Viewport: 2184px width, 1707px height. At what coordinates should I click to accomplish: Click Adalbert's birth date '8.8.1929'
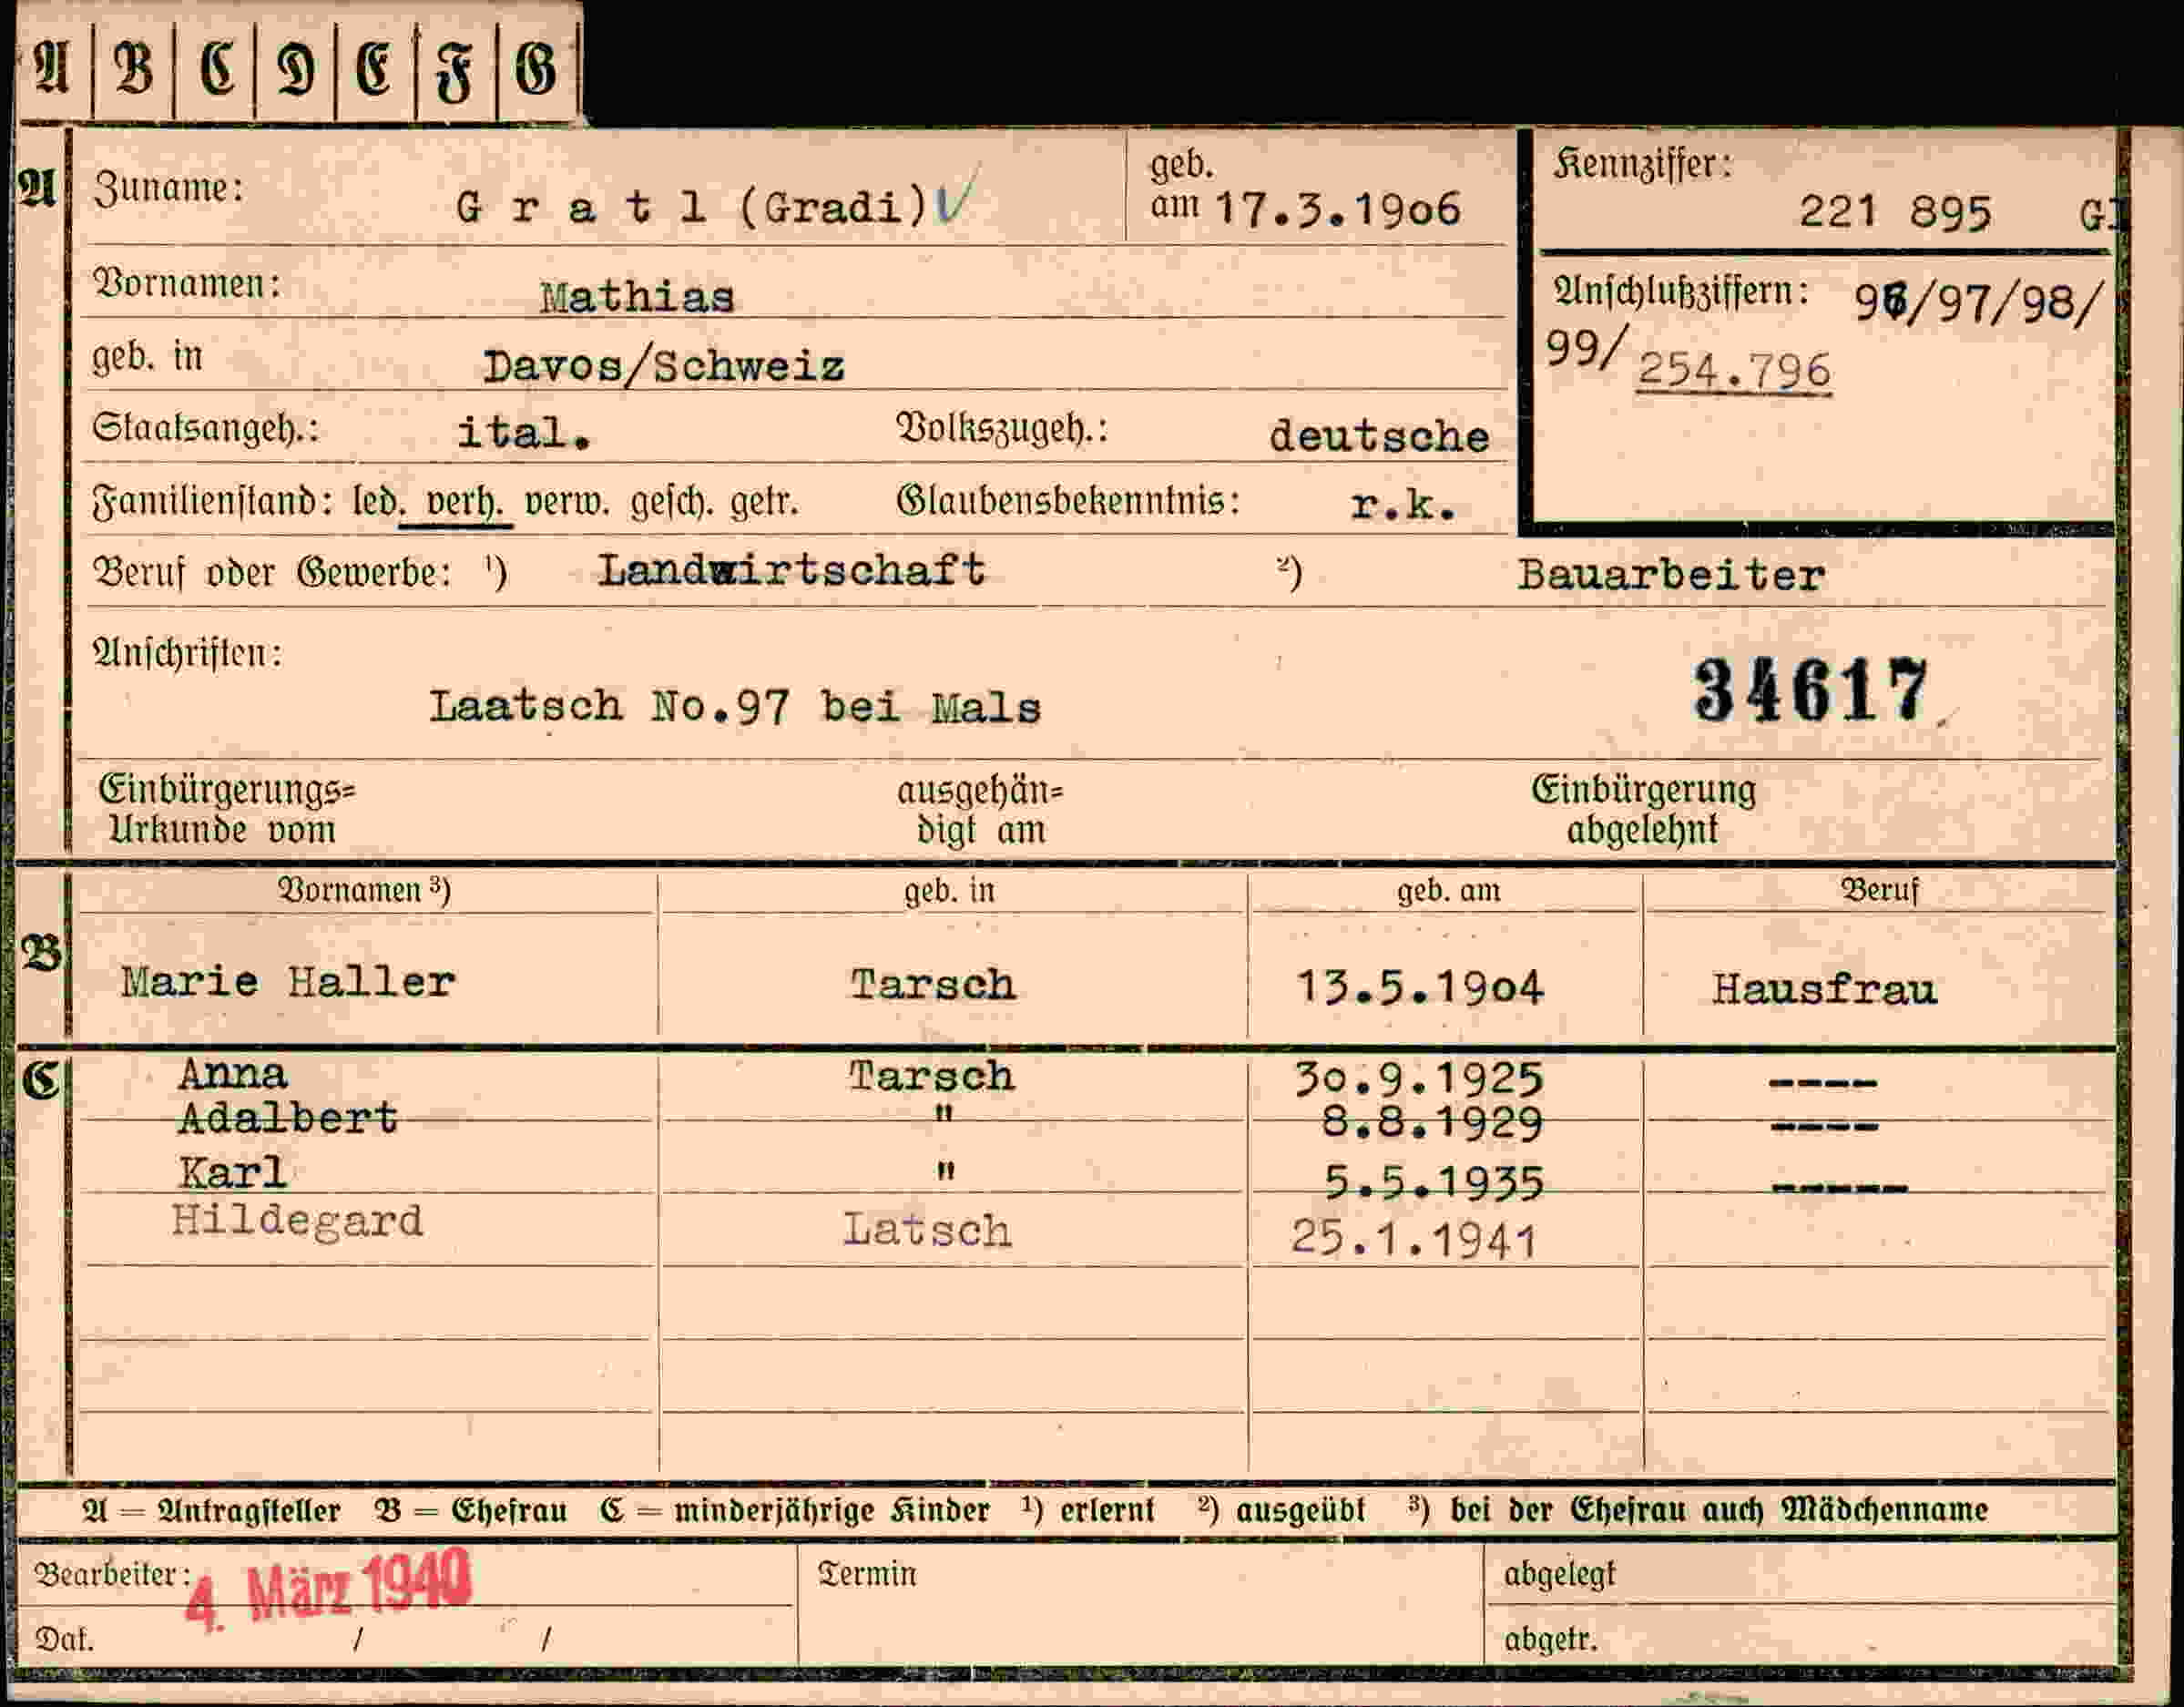click(x=1433, y=1124)
